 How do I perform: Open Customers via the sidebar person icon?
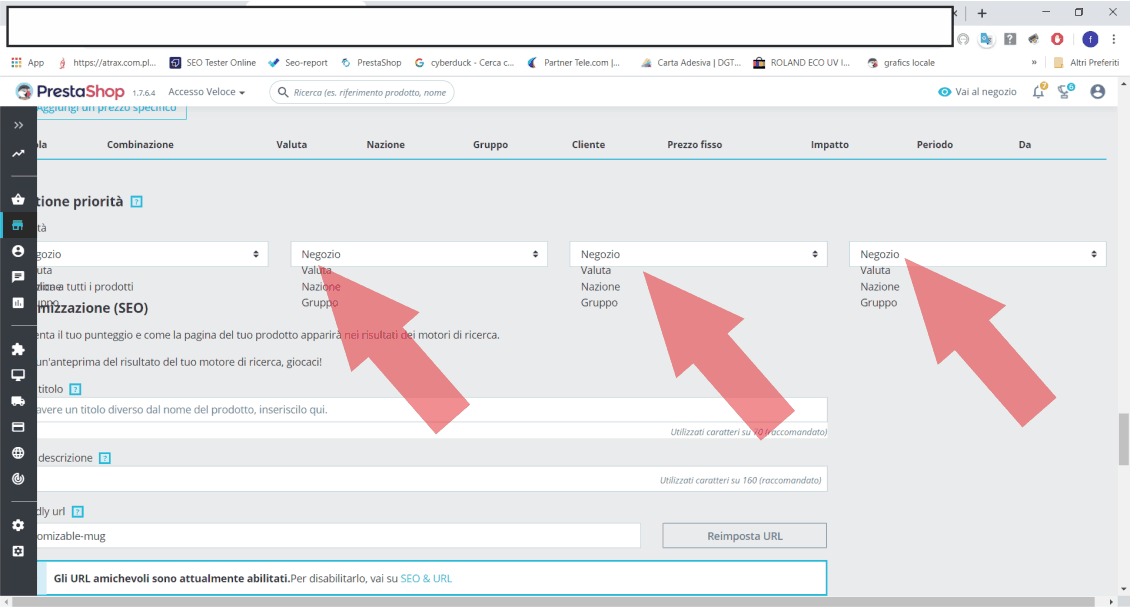coord(18,251)
